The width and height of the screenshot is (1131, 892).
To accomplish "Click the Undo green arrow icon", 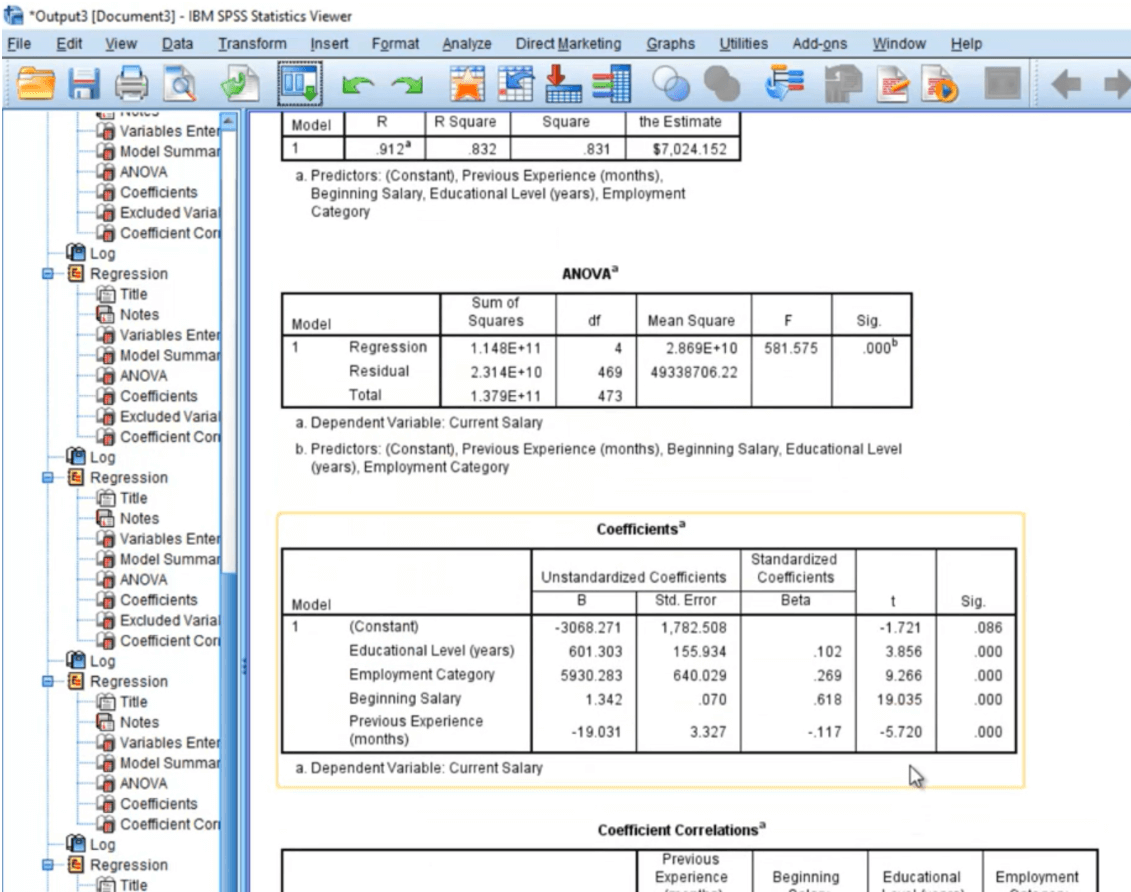I will (358, 85).
